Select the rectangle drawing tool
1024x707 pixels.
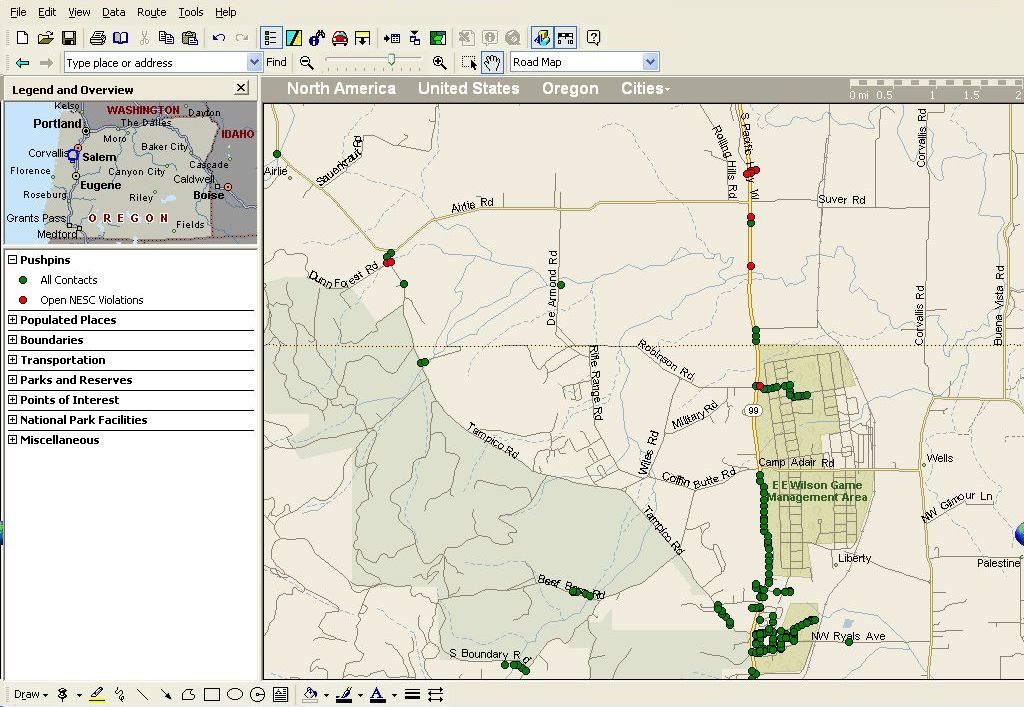pos(211,694)
